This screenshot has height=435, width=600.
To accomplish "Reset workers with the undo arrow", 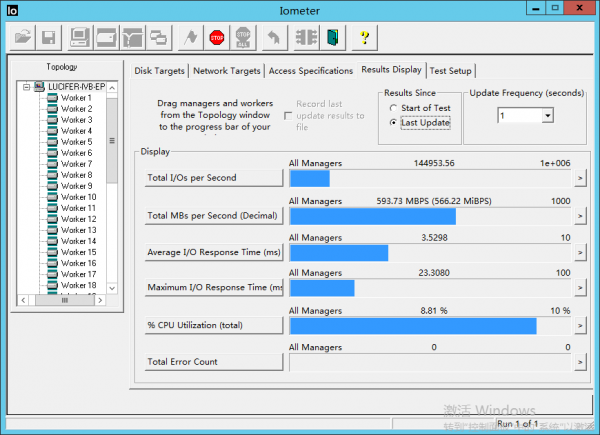I will [x=274, y=37].
